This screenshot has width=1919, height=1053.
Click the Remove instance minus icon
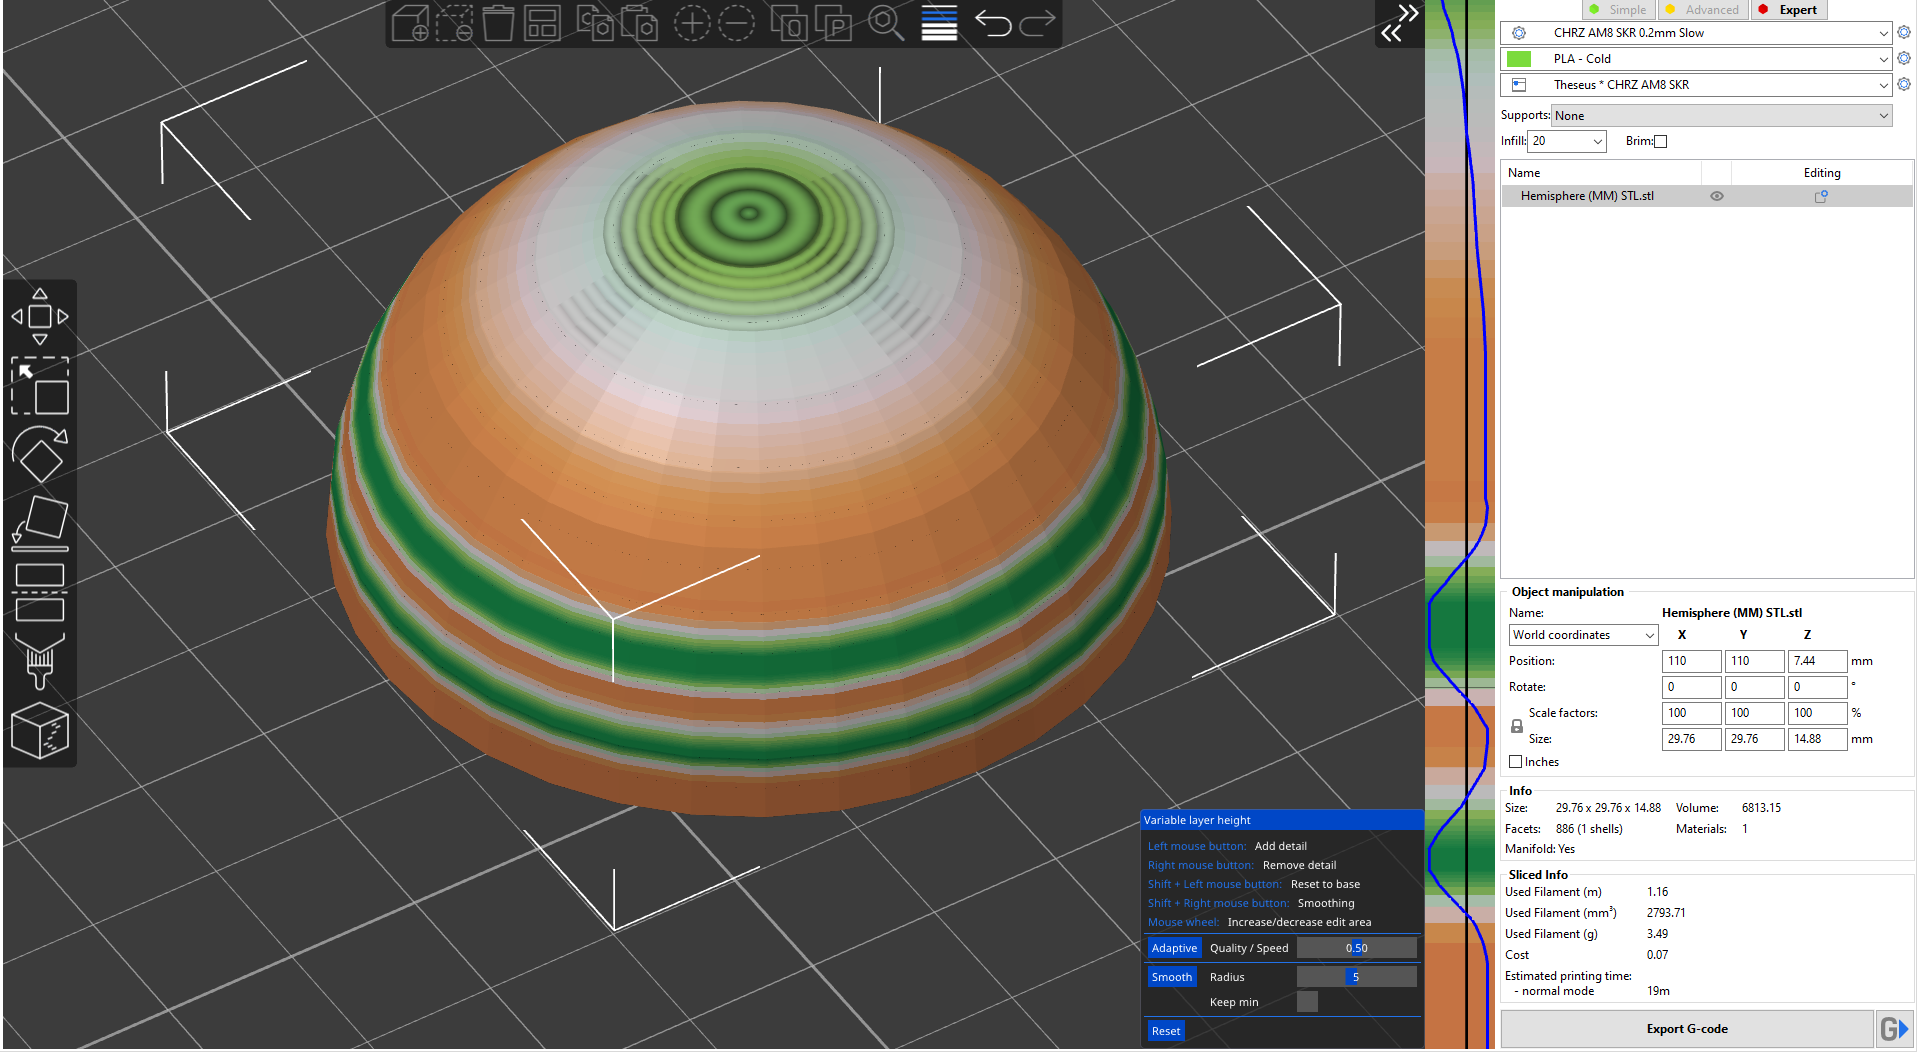[736, 23]
